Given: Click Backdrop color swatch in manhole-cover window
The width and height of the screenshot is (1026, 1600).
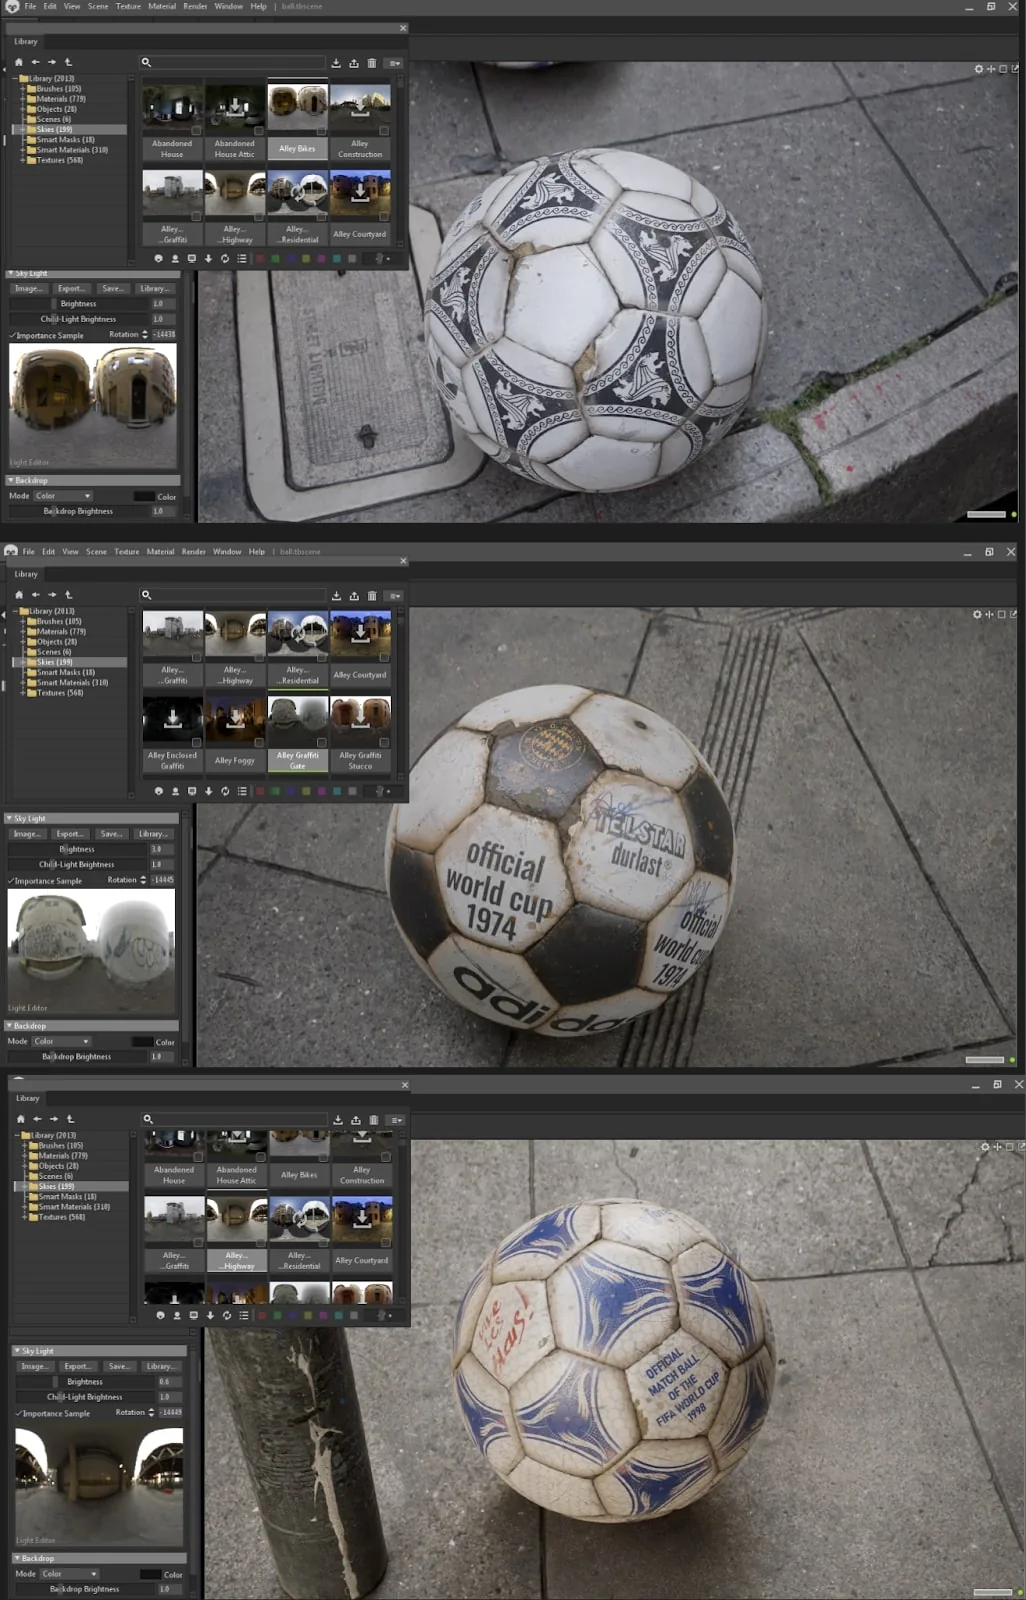Looking at the screenshot, I should click(x=144, y=496).
